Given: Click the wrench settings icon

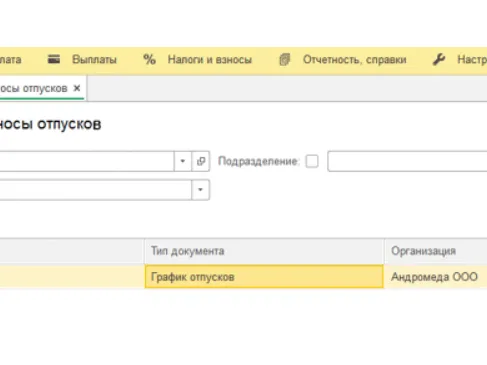Looking at the screenshot, I should point(439,60).
